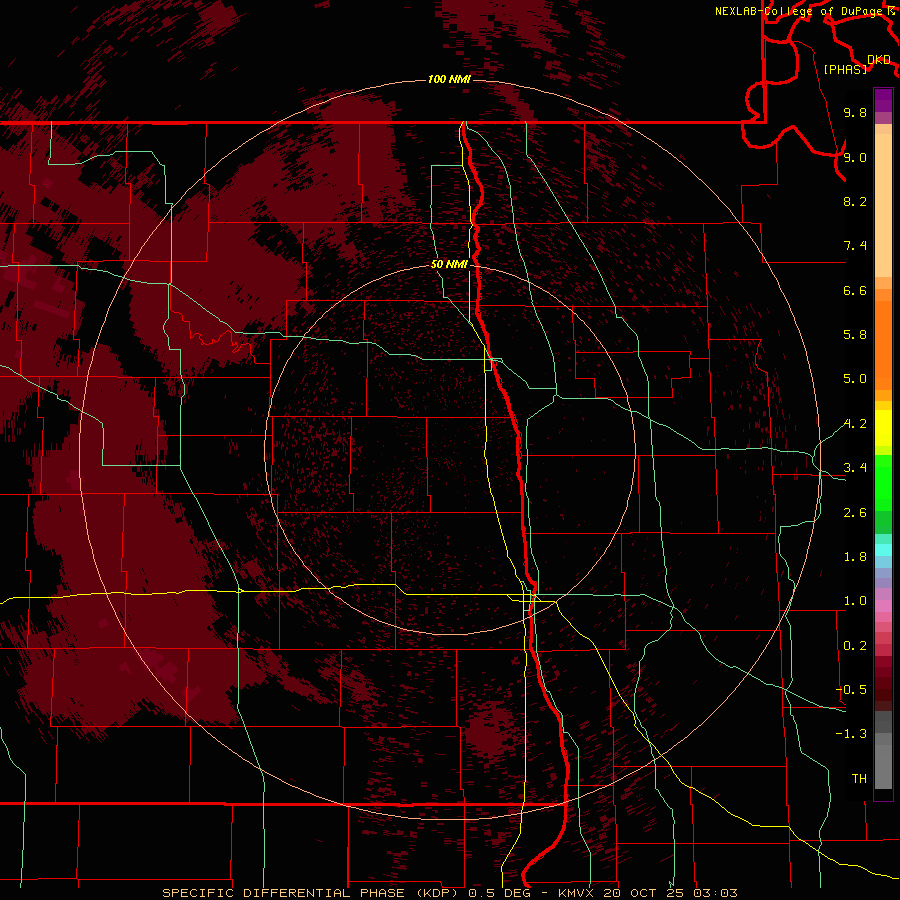900x900 pixels.
Task: Click the gray TH segment of color bar
Action: [x=883, y=766]
